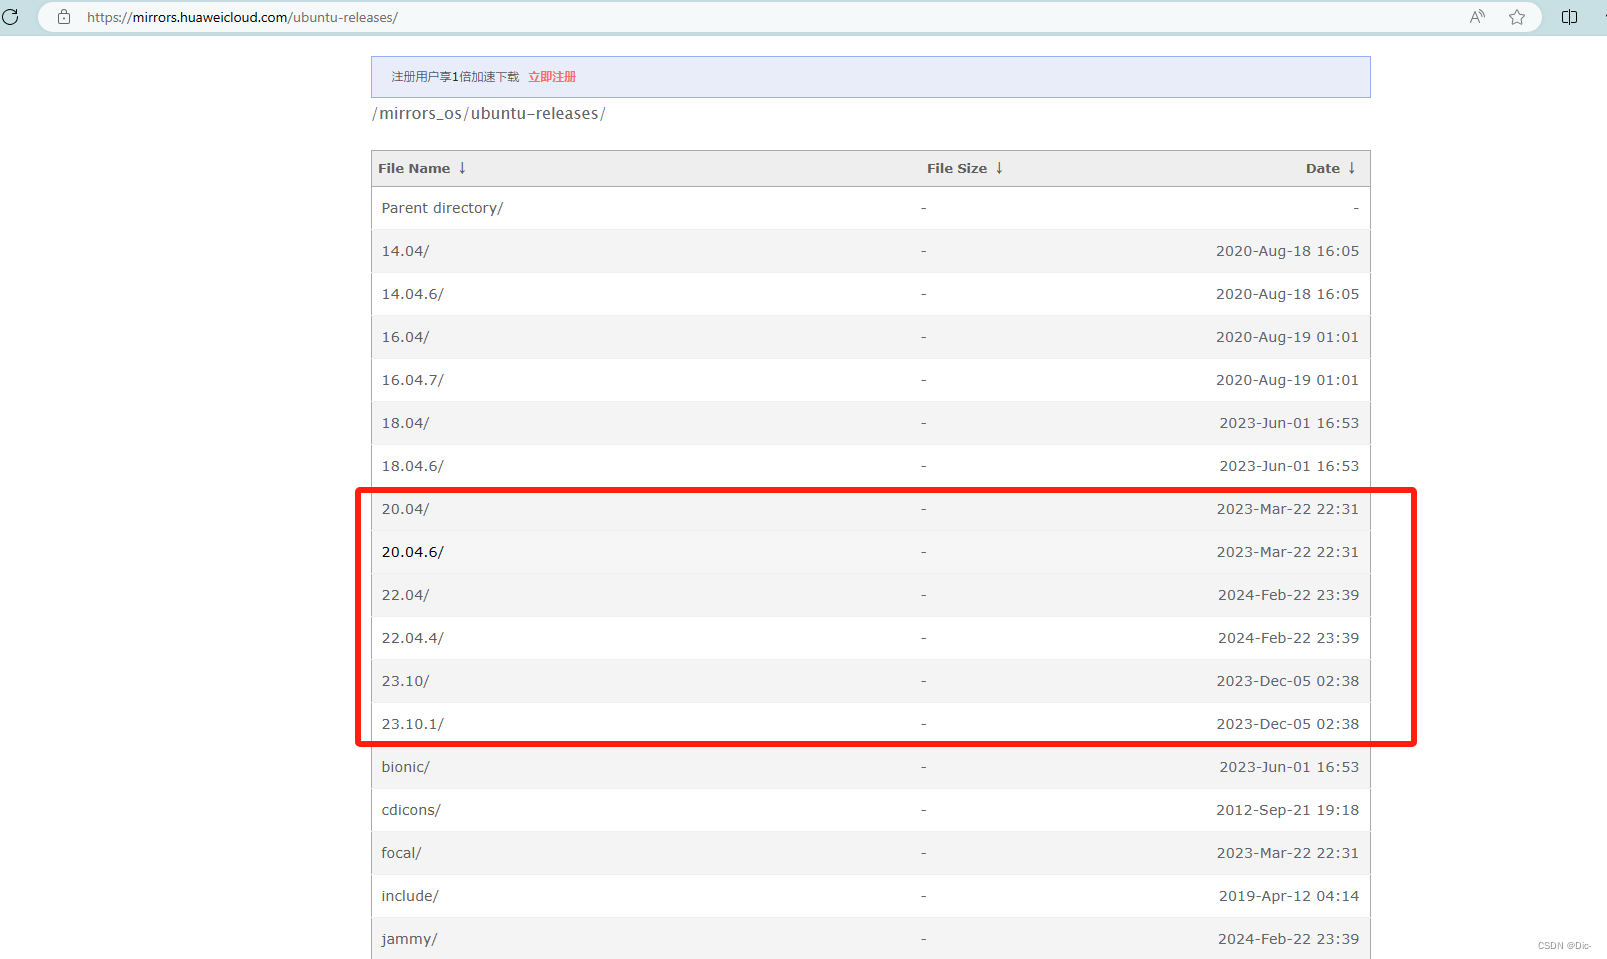The image size is (1607, 959).
Task: Reload the page with the refresh icon
Action: 11,17
